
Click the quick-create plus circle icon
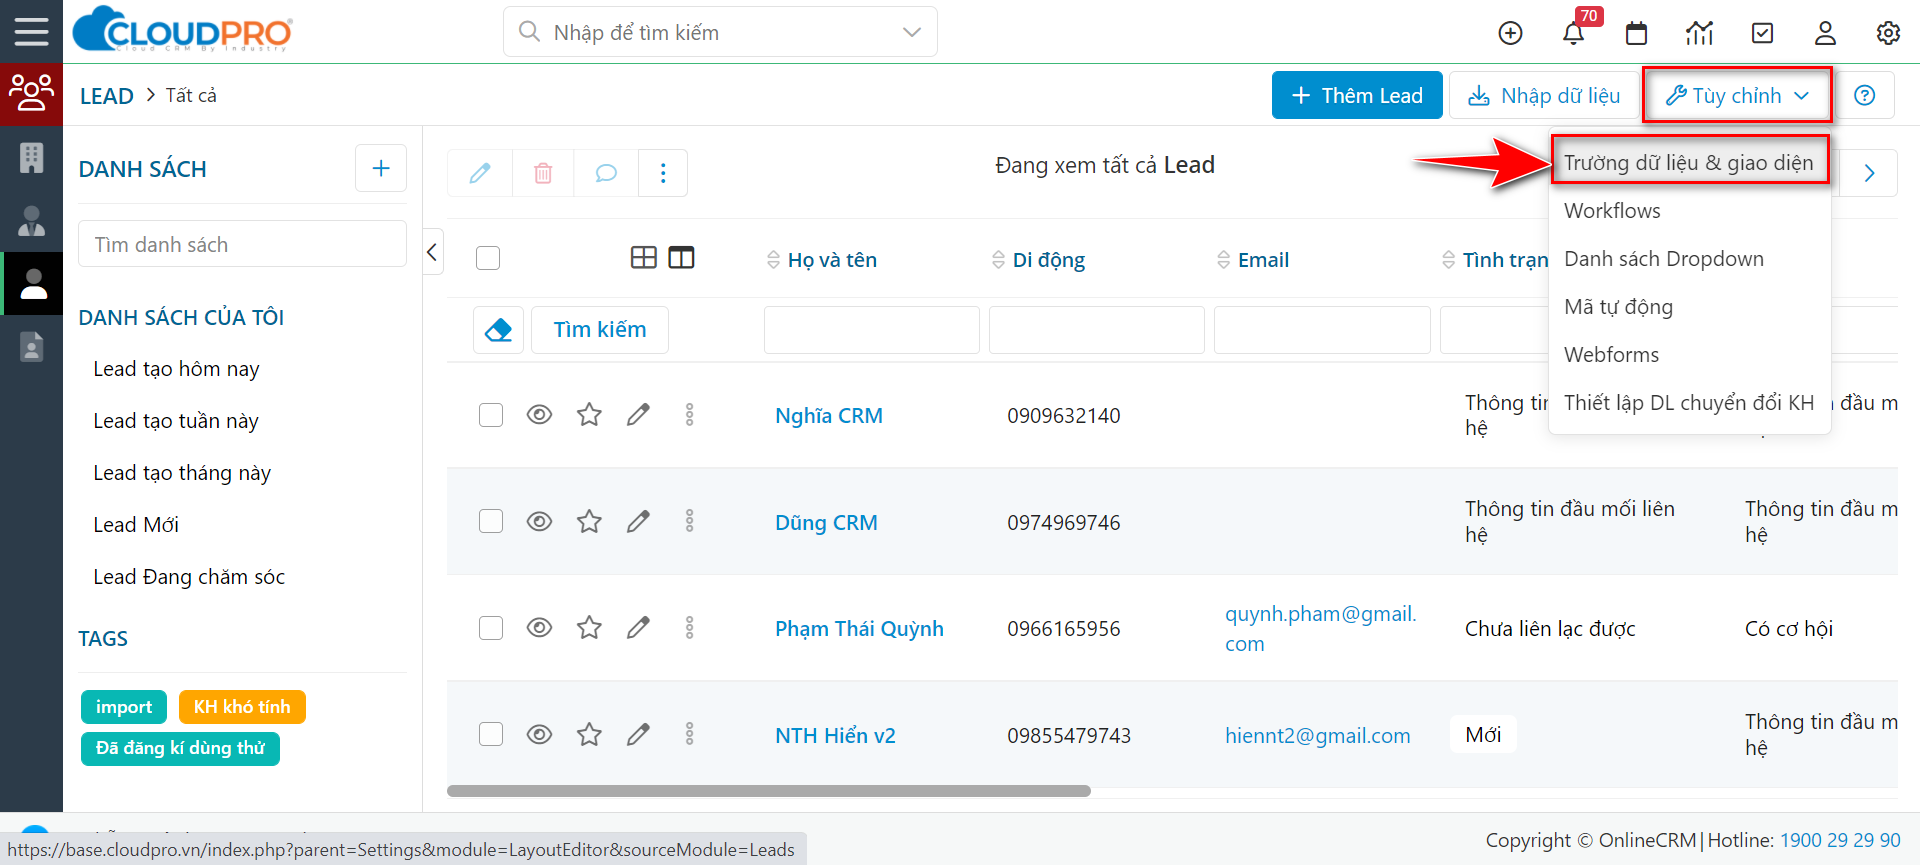1510,33
